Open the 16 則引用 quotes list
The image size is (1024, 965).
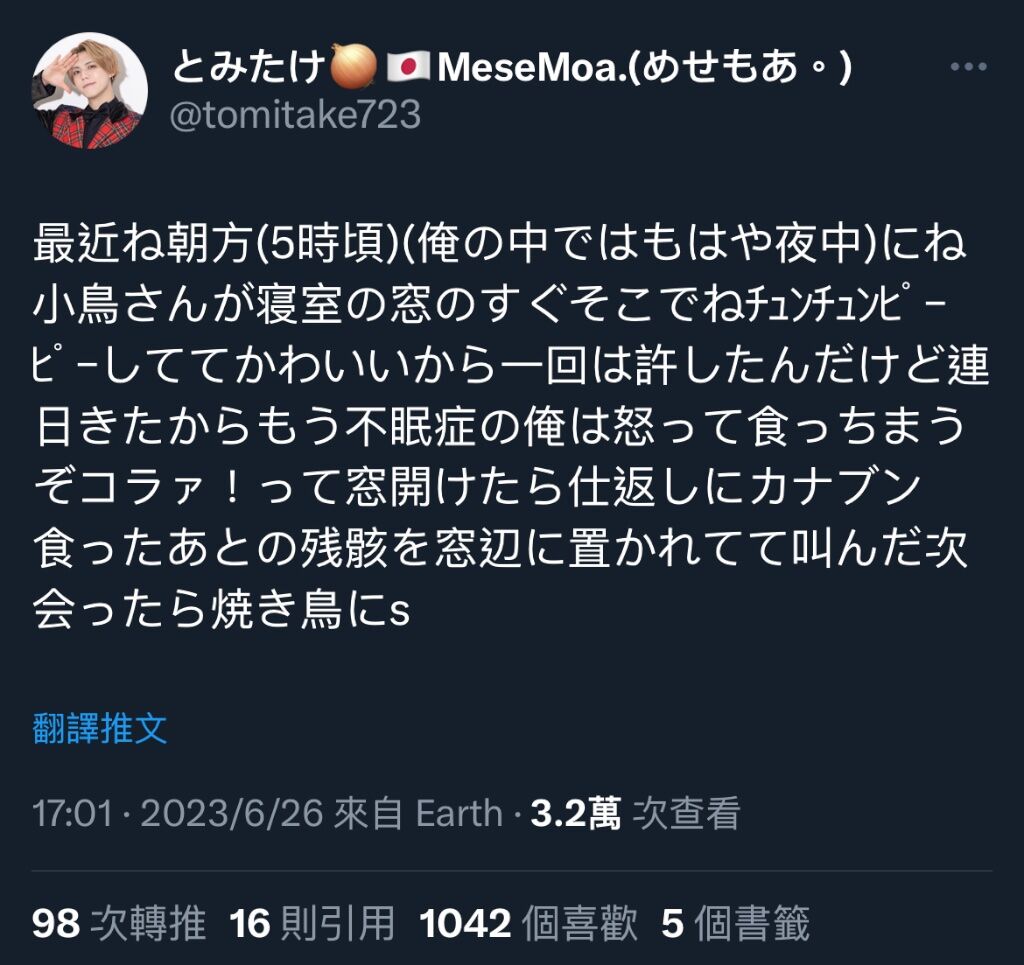tap(312, 923)
